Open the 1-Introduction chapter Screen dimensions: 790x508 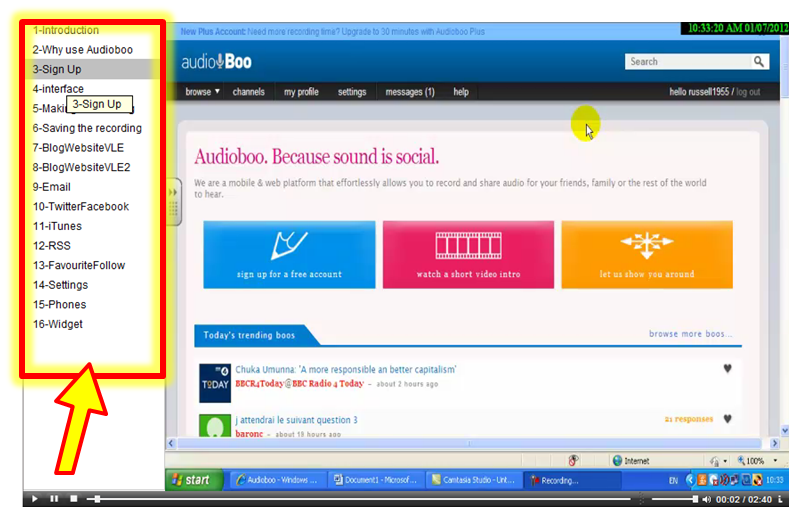66,30
